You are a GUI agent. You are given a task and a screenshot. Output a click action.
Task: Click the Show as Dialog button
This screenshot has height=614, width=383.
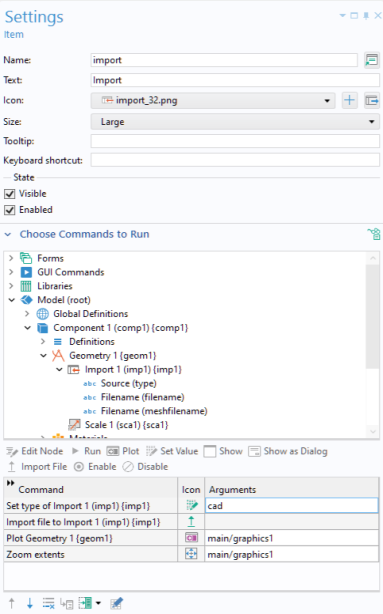(288, 451)
